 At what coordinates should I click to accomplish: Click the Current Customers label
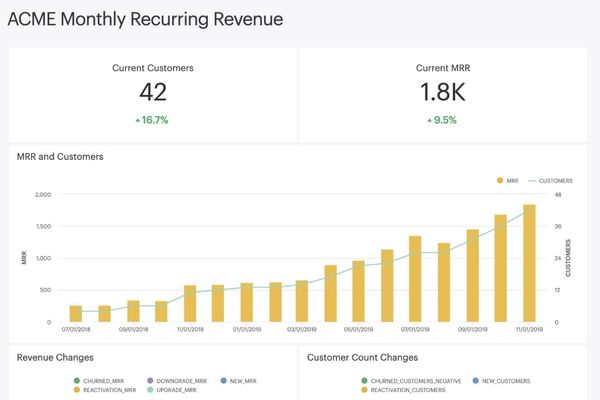[x=153, y=68]
